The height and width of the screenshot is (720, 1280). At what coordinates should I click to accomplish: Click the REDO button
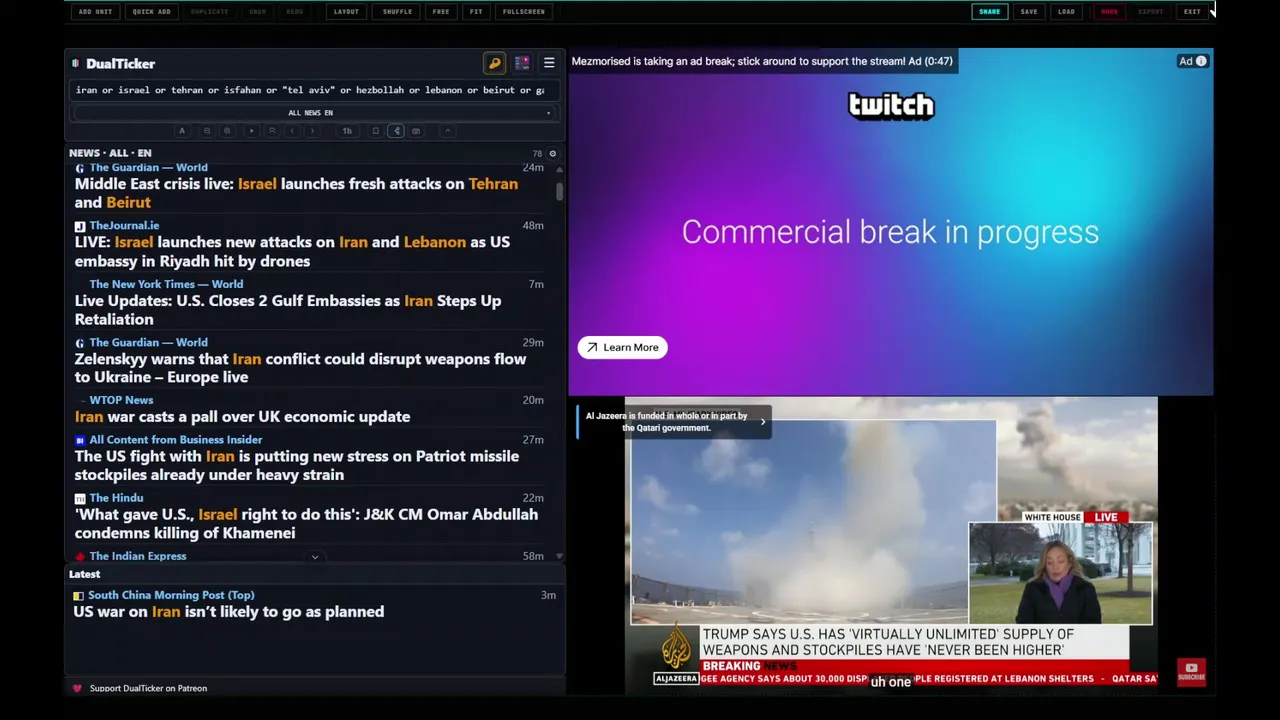click(x=295, y=12)
